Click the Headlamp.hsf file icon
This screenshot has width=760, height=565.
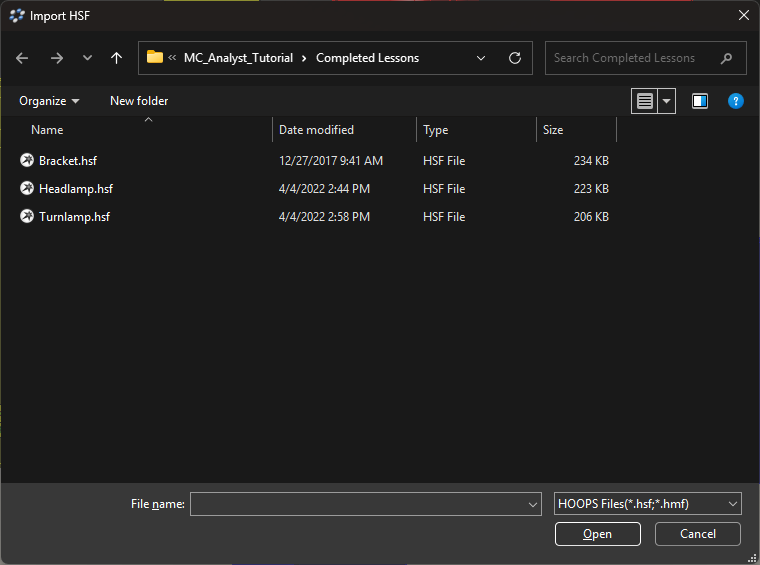pyautogui.click(x=27, y=188)
